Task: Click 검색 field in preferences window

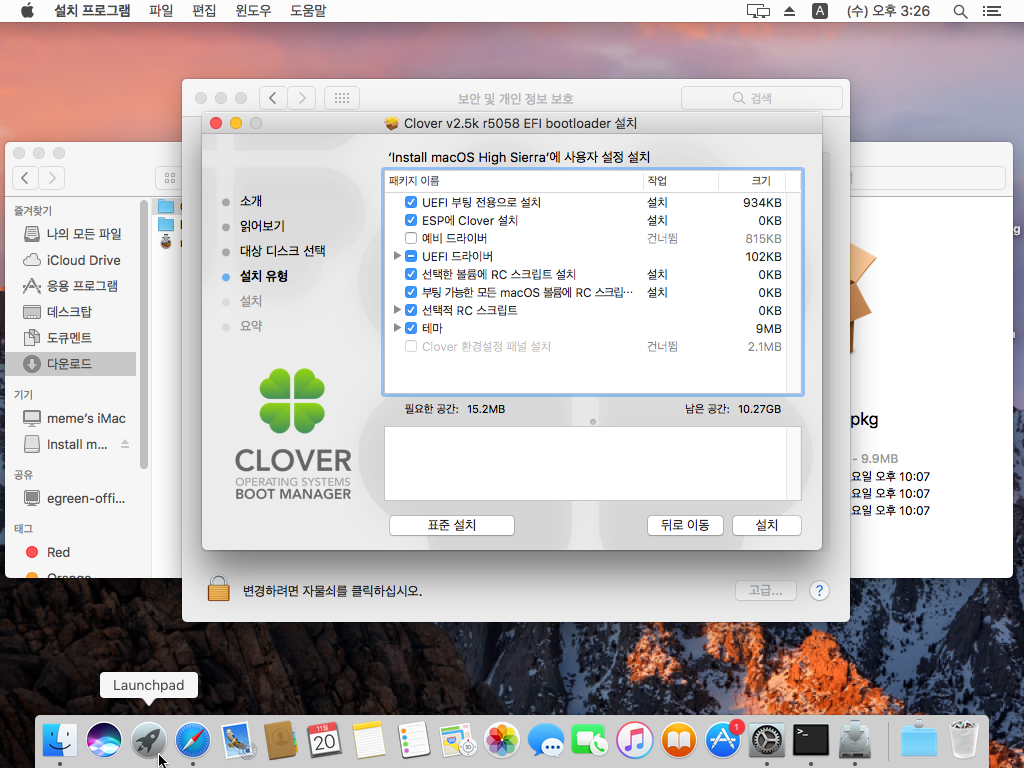Action: click(761, 98)
